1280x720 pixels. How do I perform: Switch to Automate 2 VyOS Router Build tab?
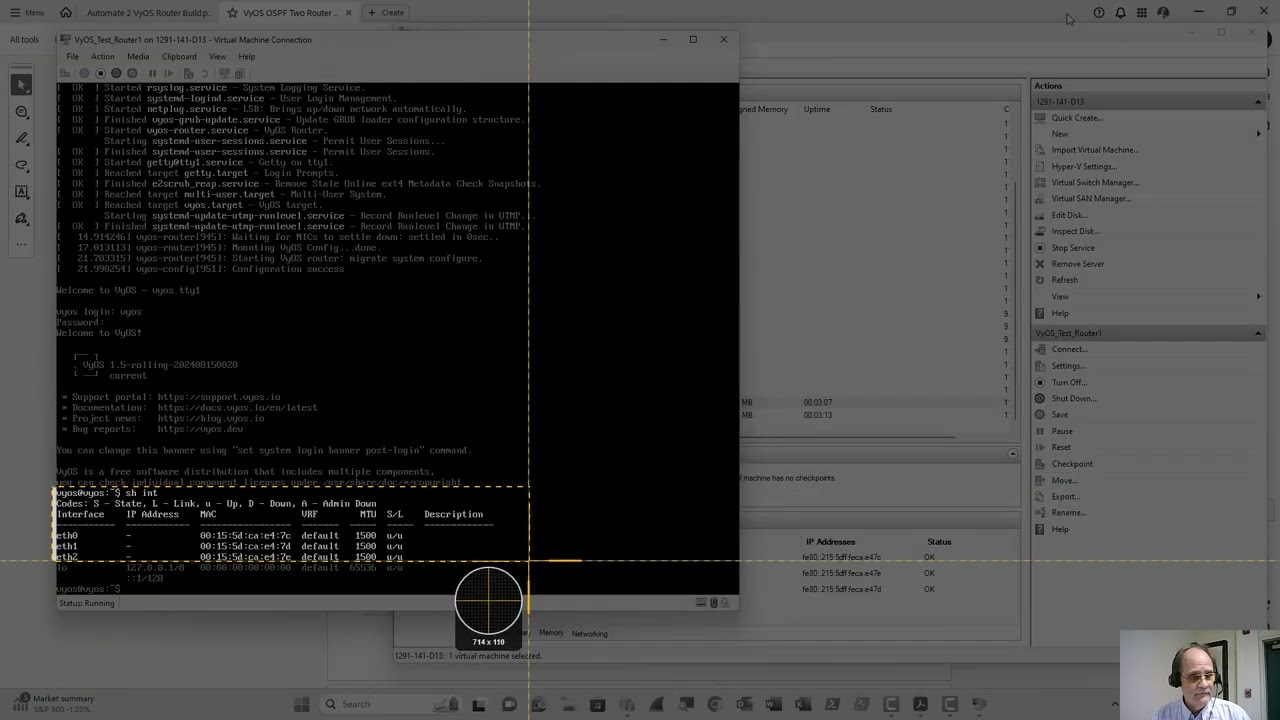point(148,13)
